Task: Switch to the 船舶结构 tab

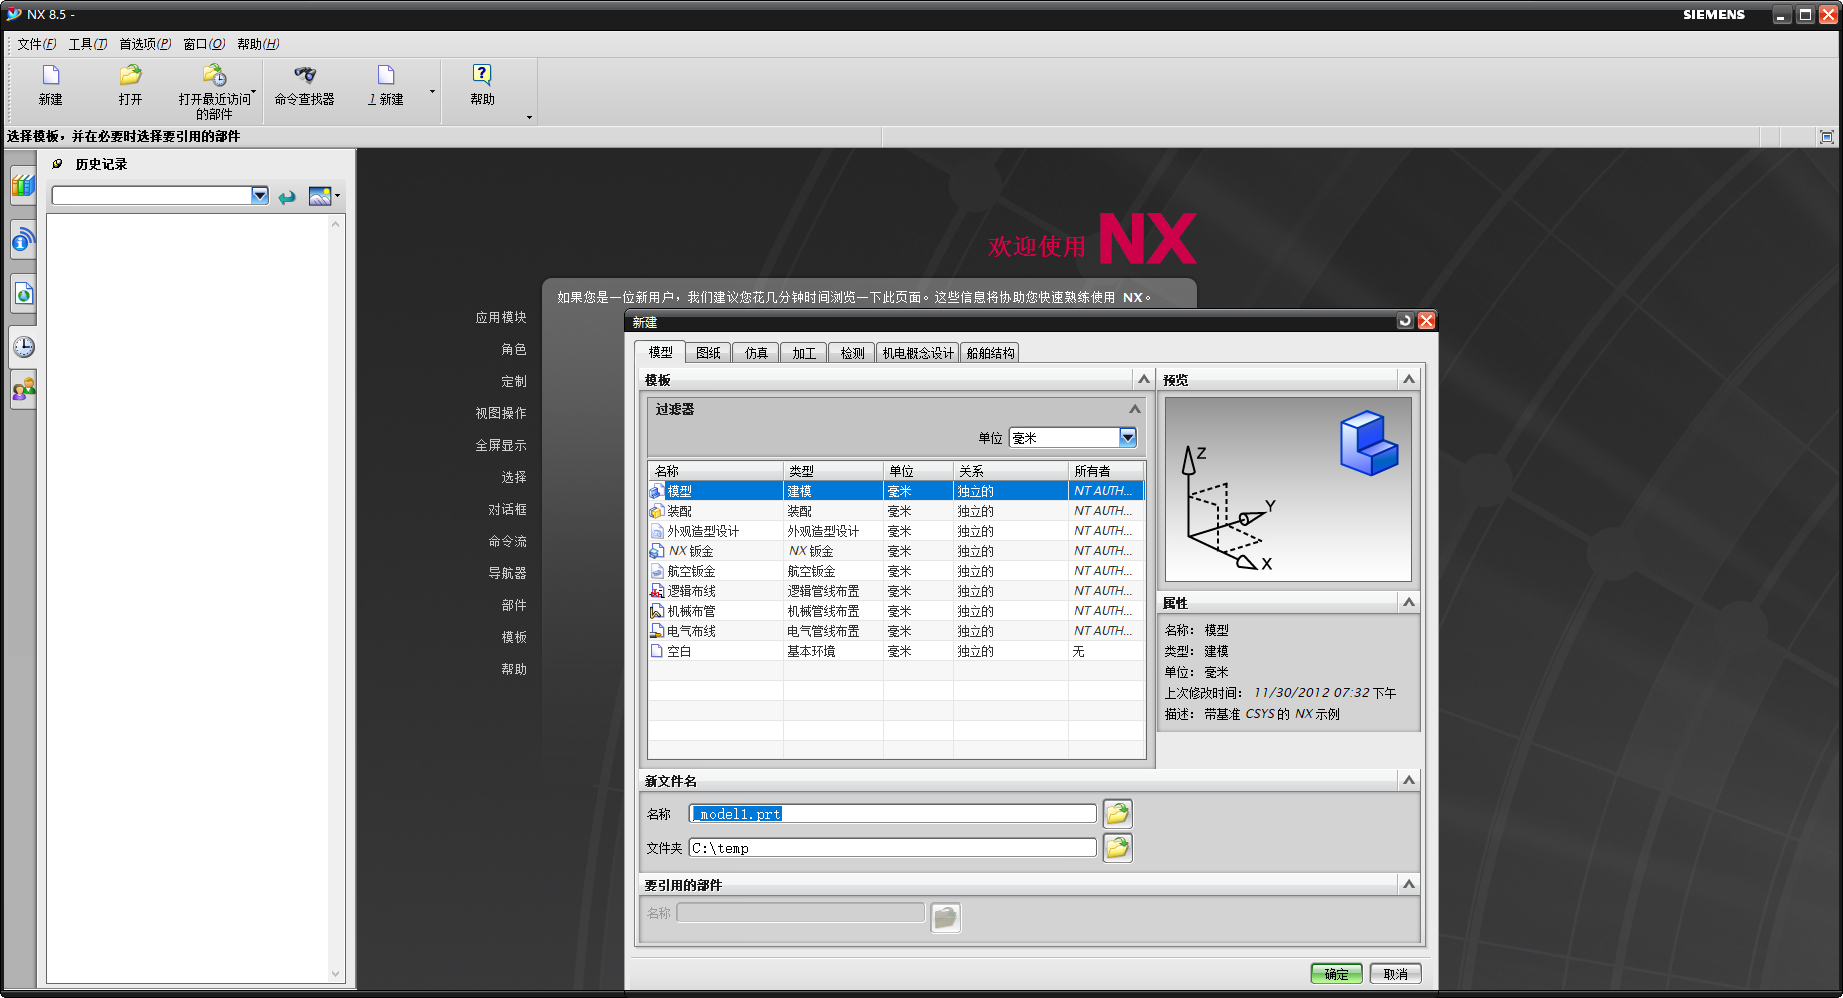Action: click(990, 353)
